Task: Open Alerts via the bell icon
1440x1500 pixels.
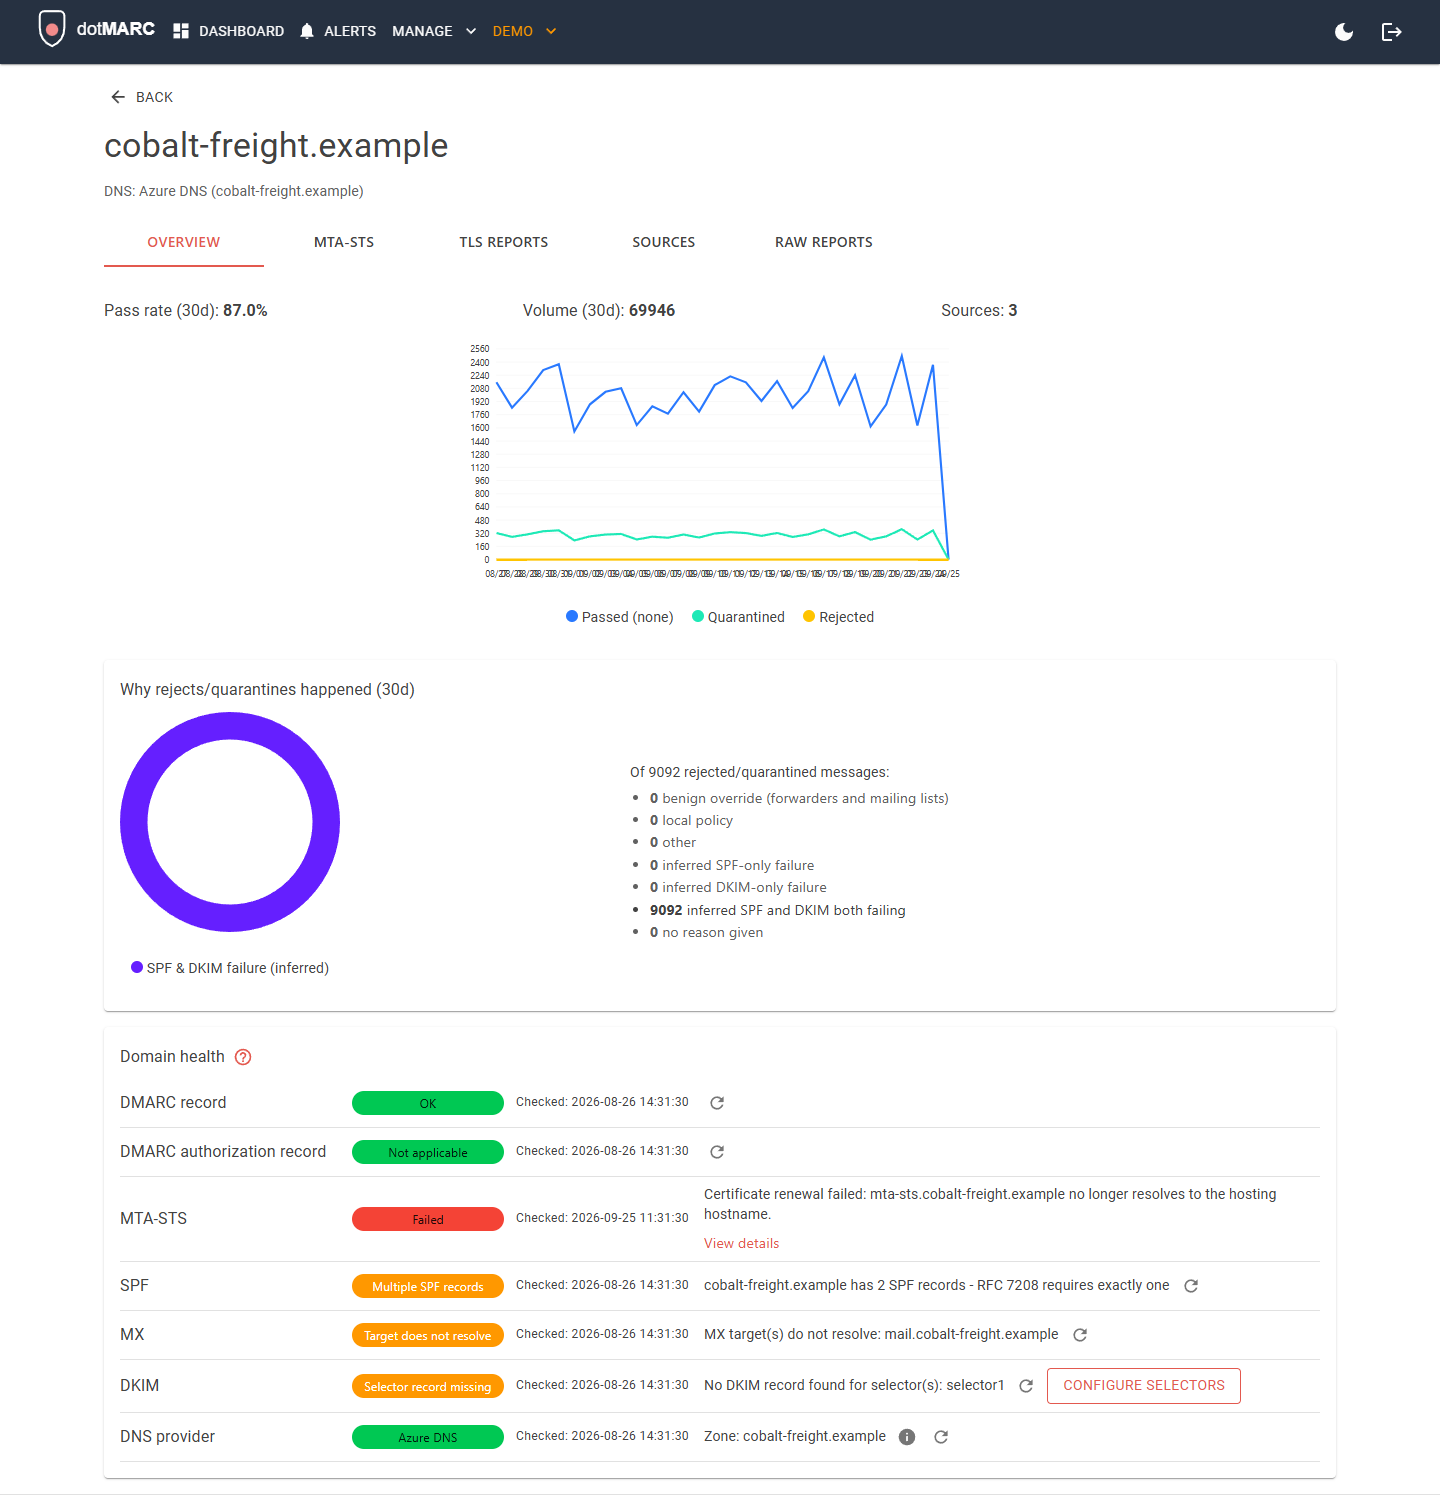Action: [x=307, y=31]
